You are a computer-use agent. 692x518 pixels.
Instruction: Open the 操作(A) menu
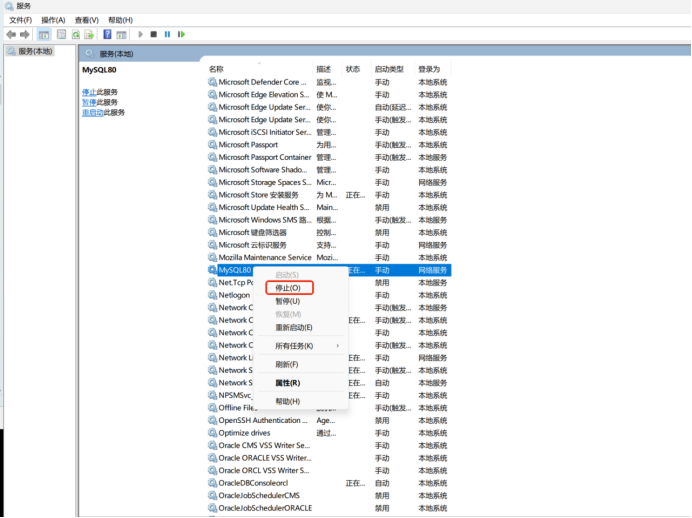53,20
